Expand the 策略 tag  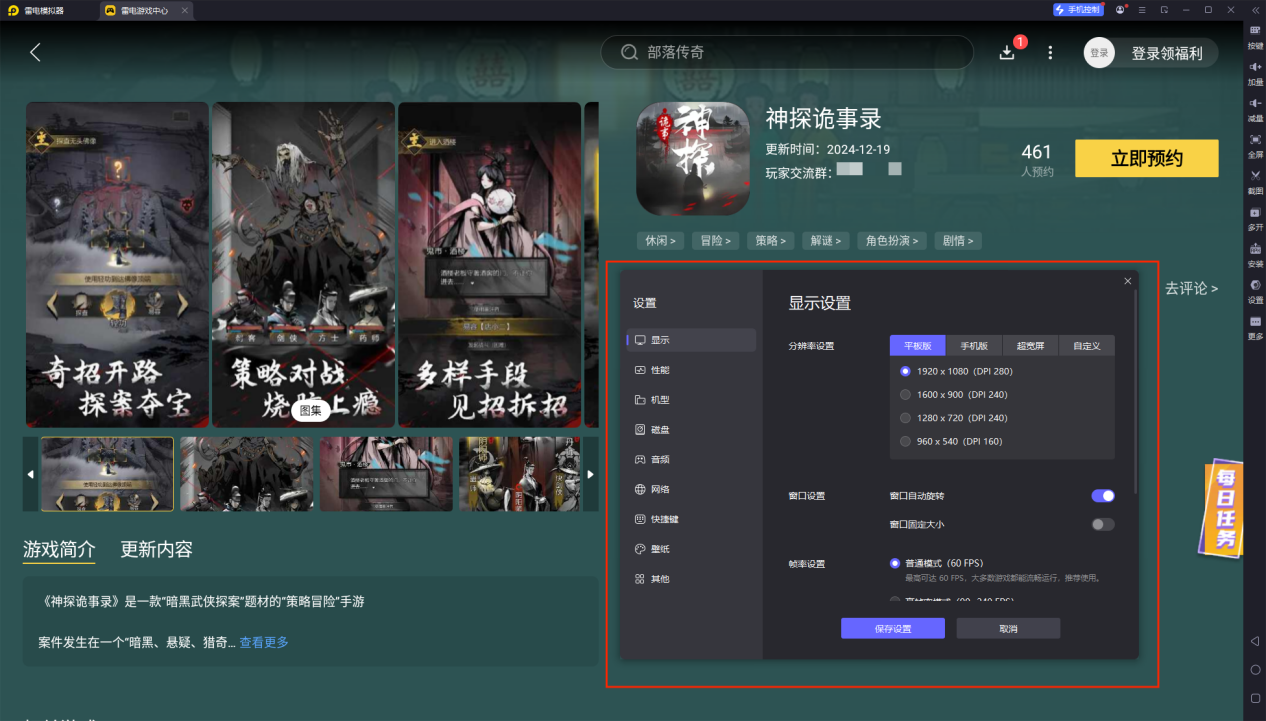coord(771,241)
